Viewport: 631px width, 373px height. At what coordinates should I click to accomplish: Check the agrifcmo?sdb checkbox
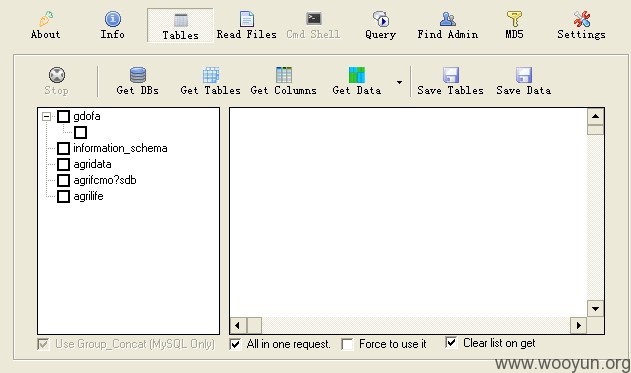[63, 180]
